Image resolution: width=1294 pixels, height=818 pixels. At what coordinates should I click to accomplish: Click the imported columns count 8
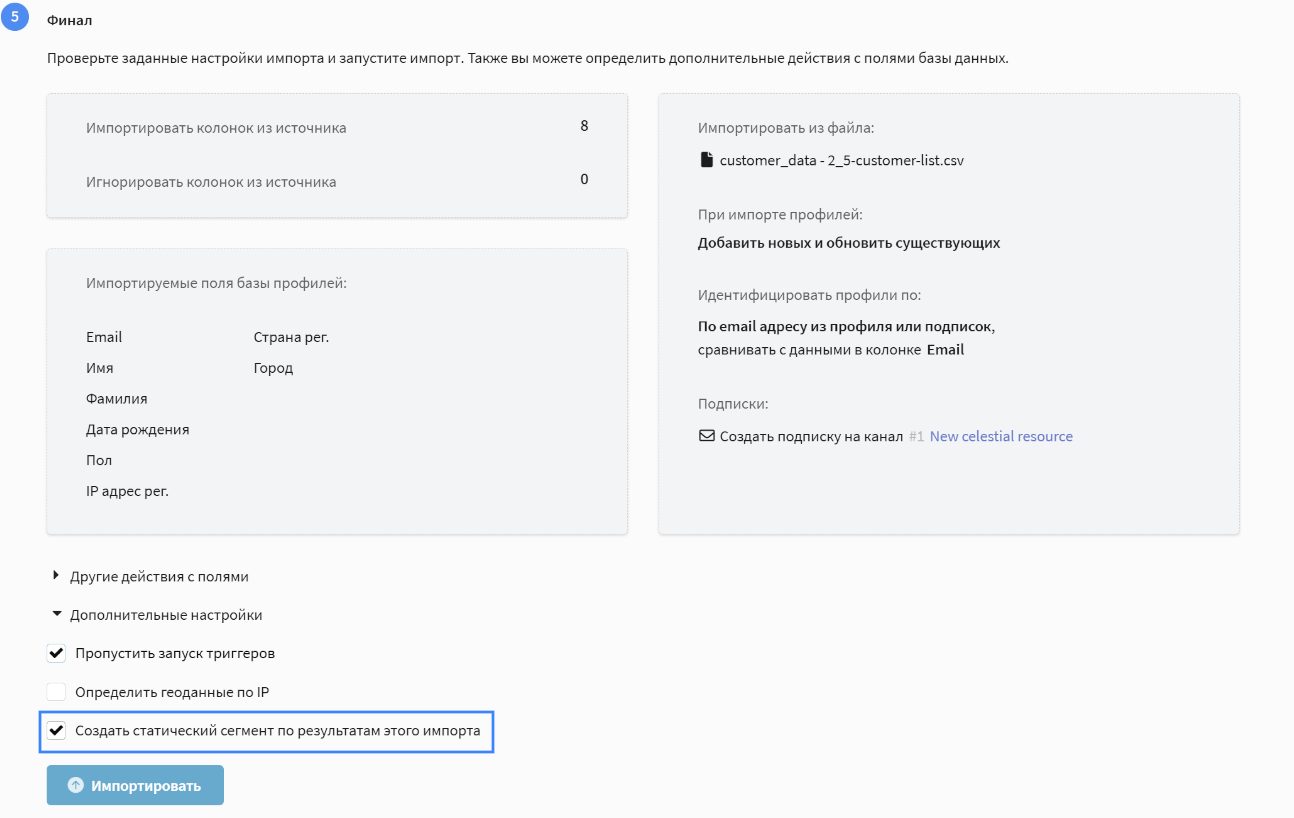(584, 126)
